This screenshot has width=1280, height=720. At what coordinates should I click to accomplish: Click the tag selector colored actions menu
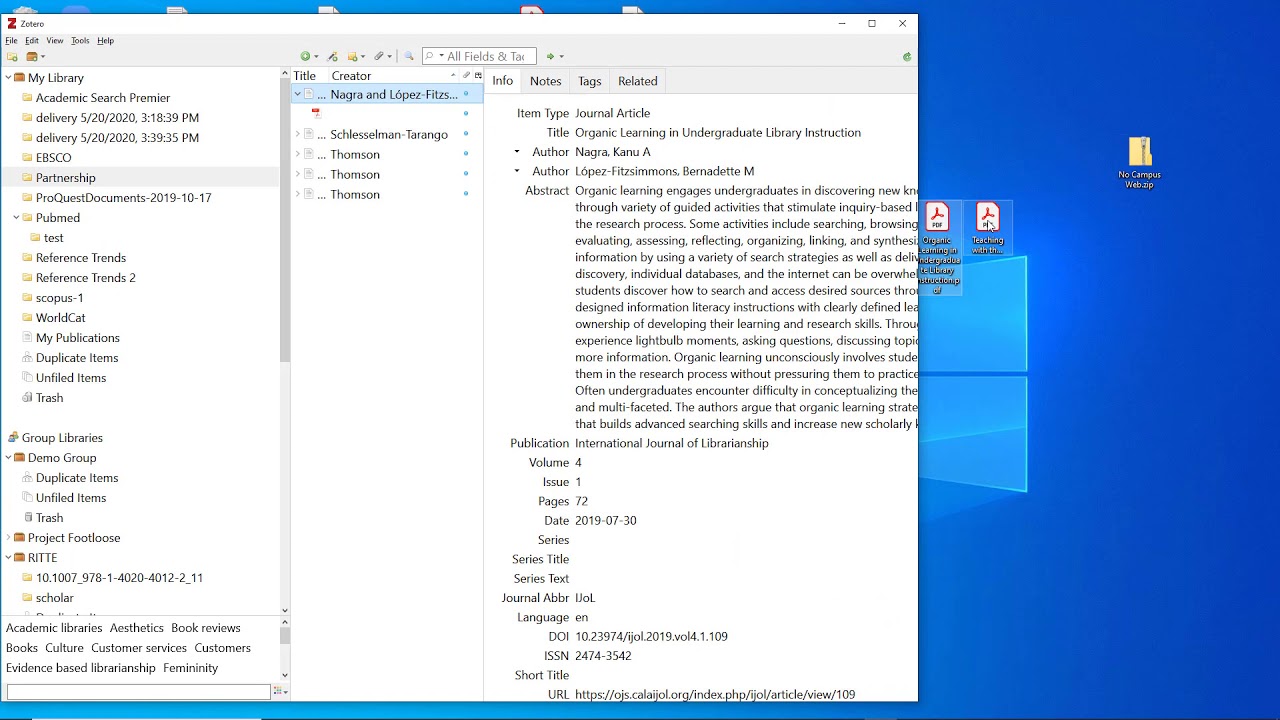tap(280, 692)
